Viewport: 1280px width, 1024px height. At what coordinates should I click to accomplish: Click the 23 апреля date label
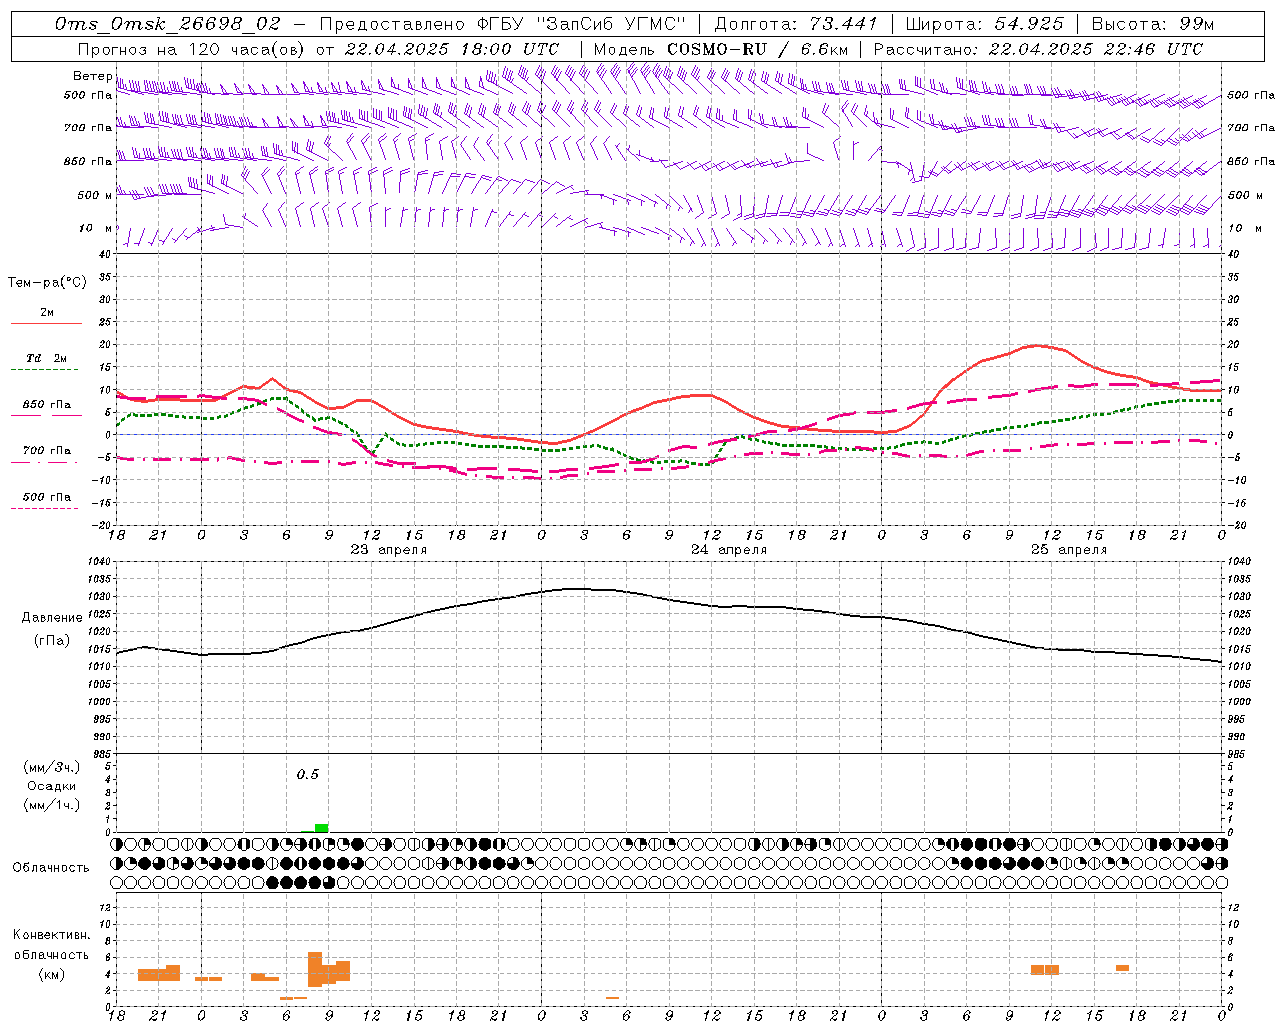tap(389, 550)
